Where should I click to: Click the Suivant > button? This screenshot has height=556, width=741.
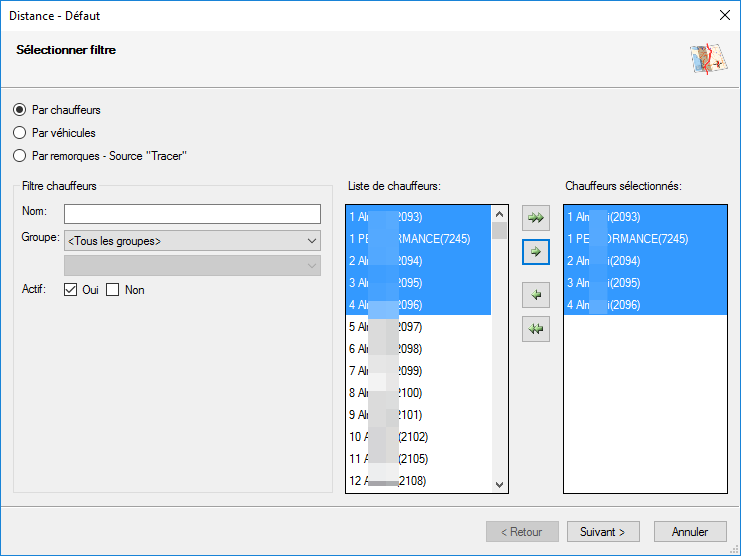click(603, 532)
